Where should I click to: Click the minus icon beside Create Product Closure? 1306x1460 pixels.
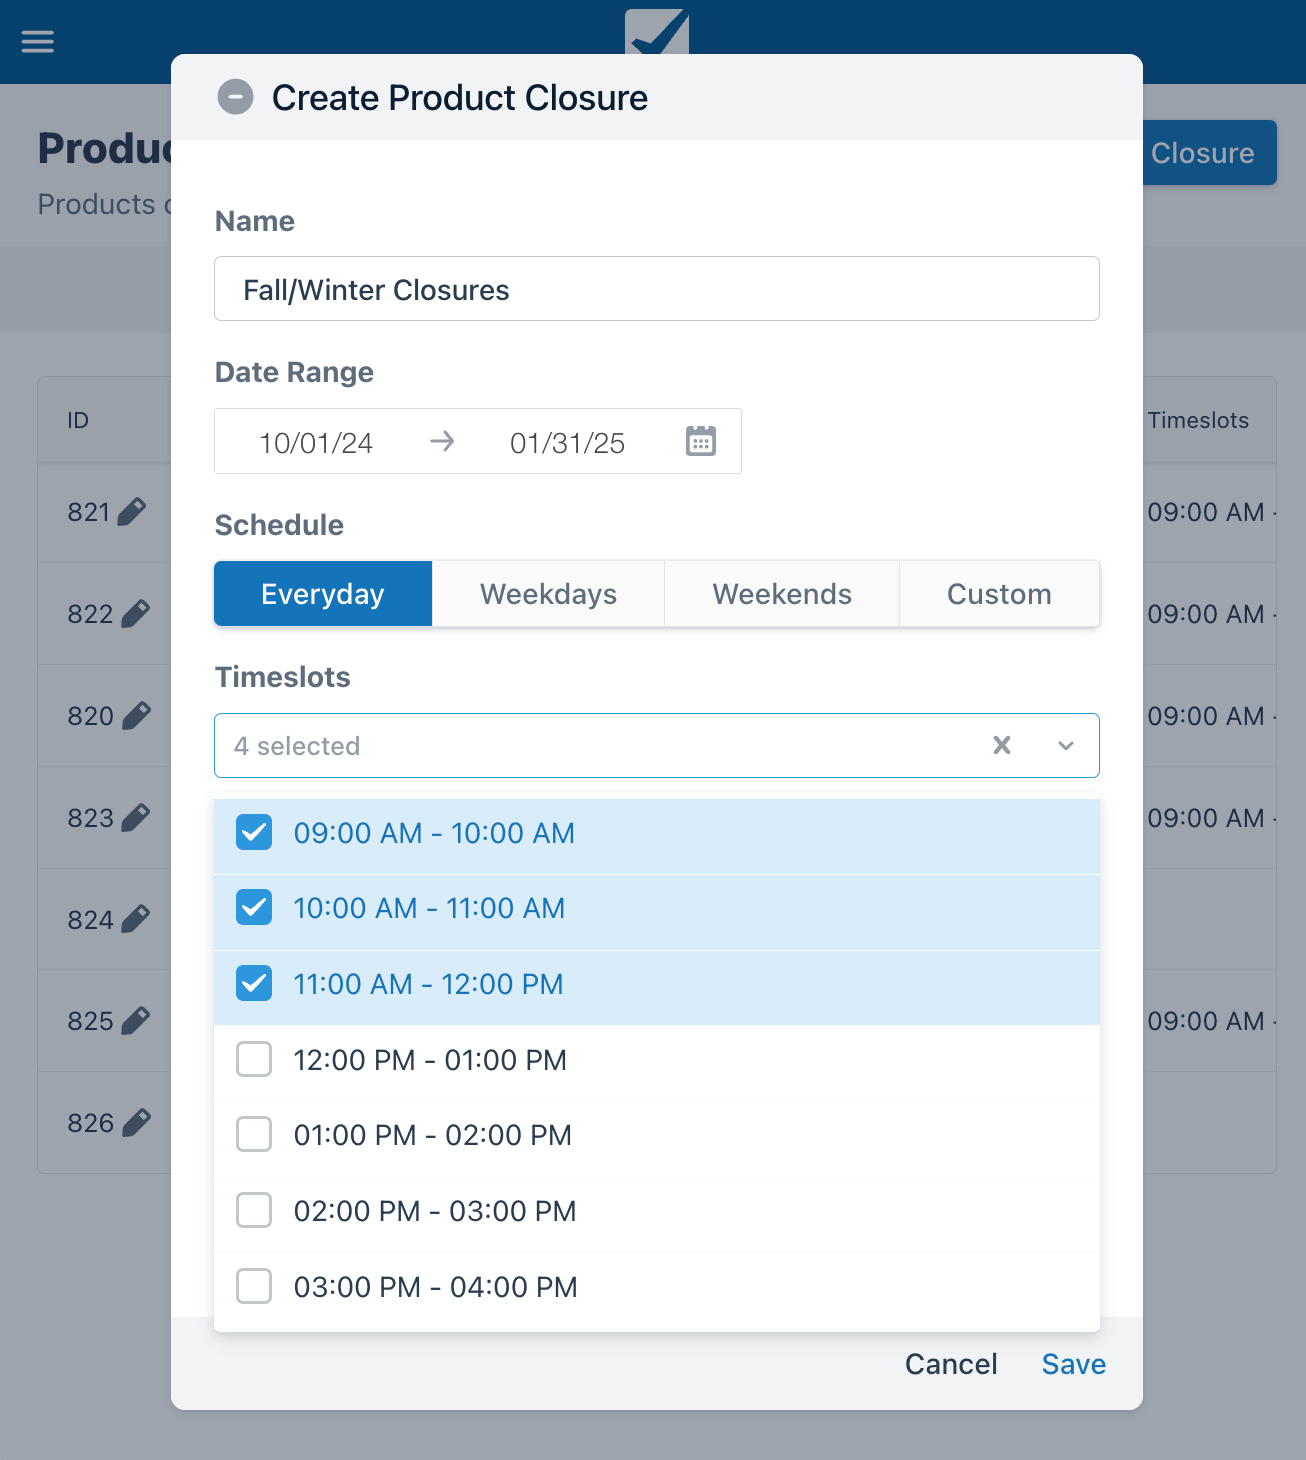click(x=236, y=97)
